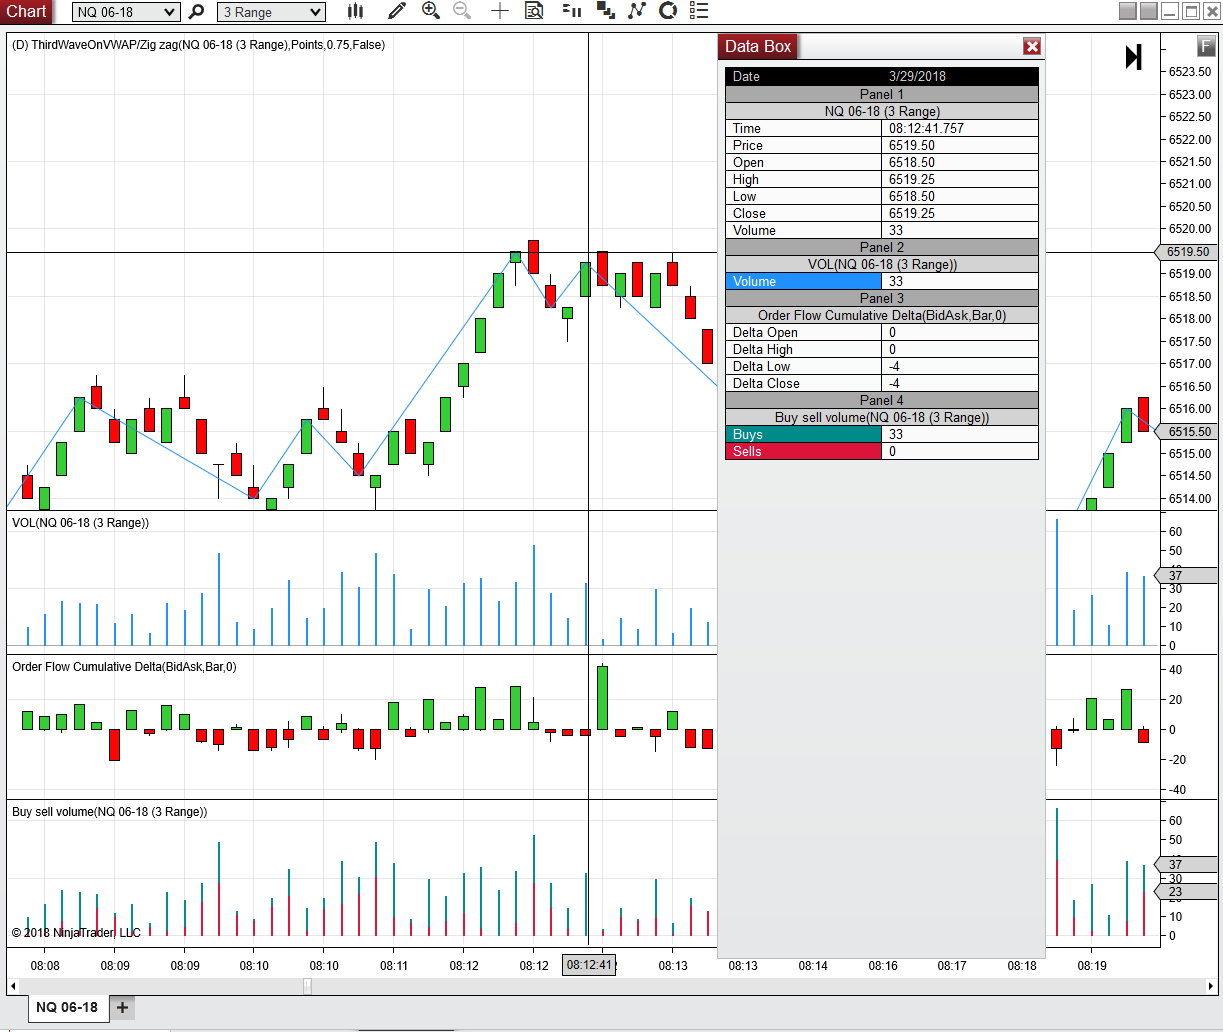Select the NQ 06-18 chart tab

(67, 1007)
